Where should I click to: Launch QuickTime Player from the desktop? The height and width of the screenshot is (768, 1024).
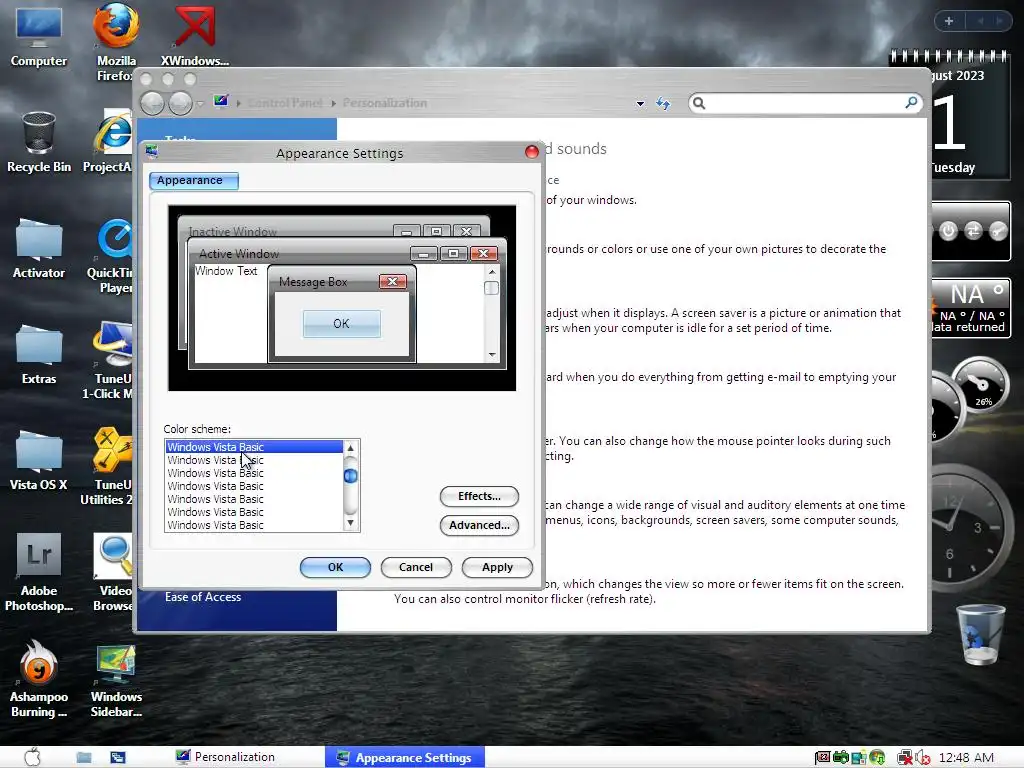(111, 256)
